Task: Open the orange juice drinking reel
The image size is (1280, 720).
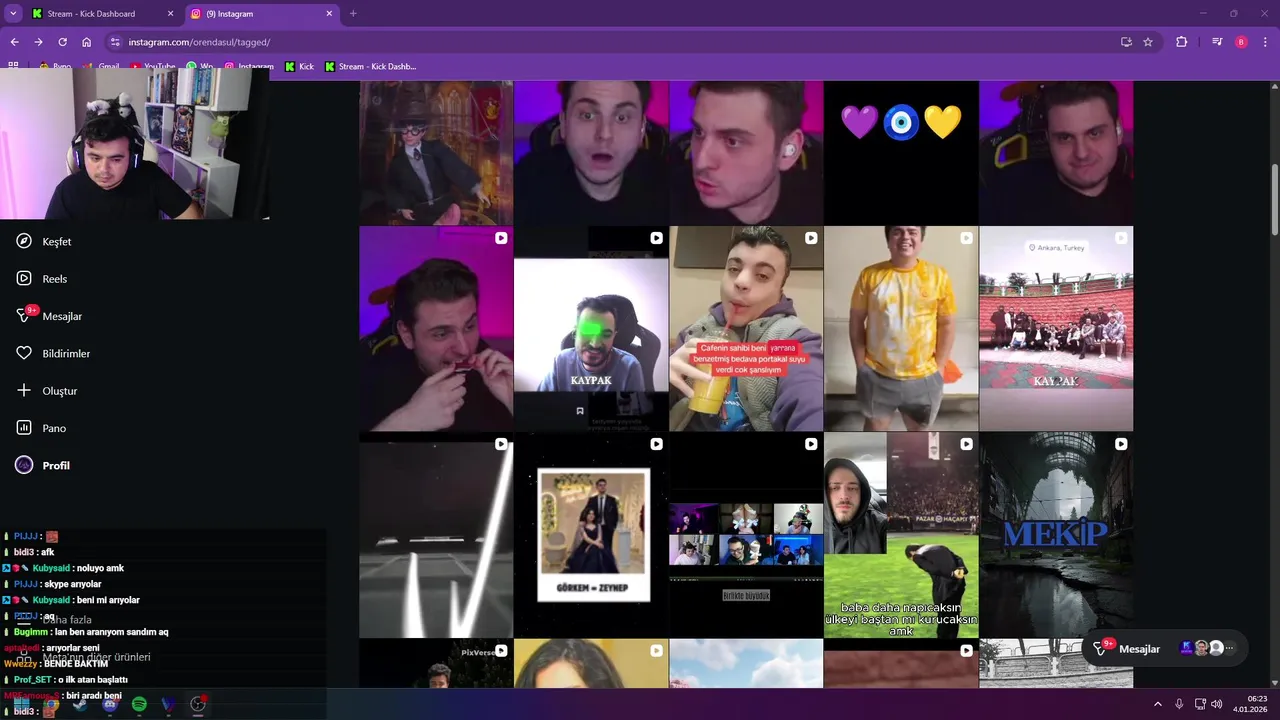Action: click(746, 328)
